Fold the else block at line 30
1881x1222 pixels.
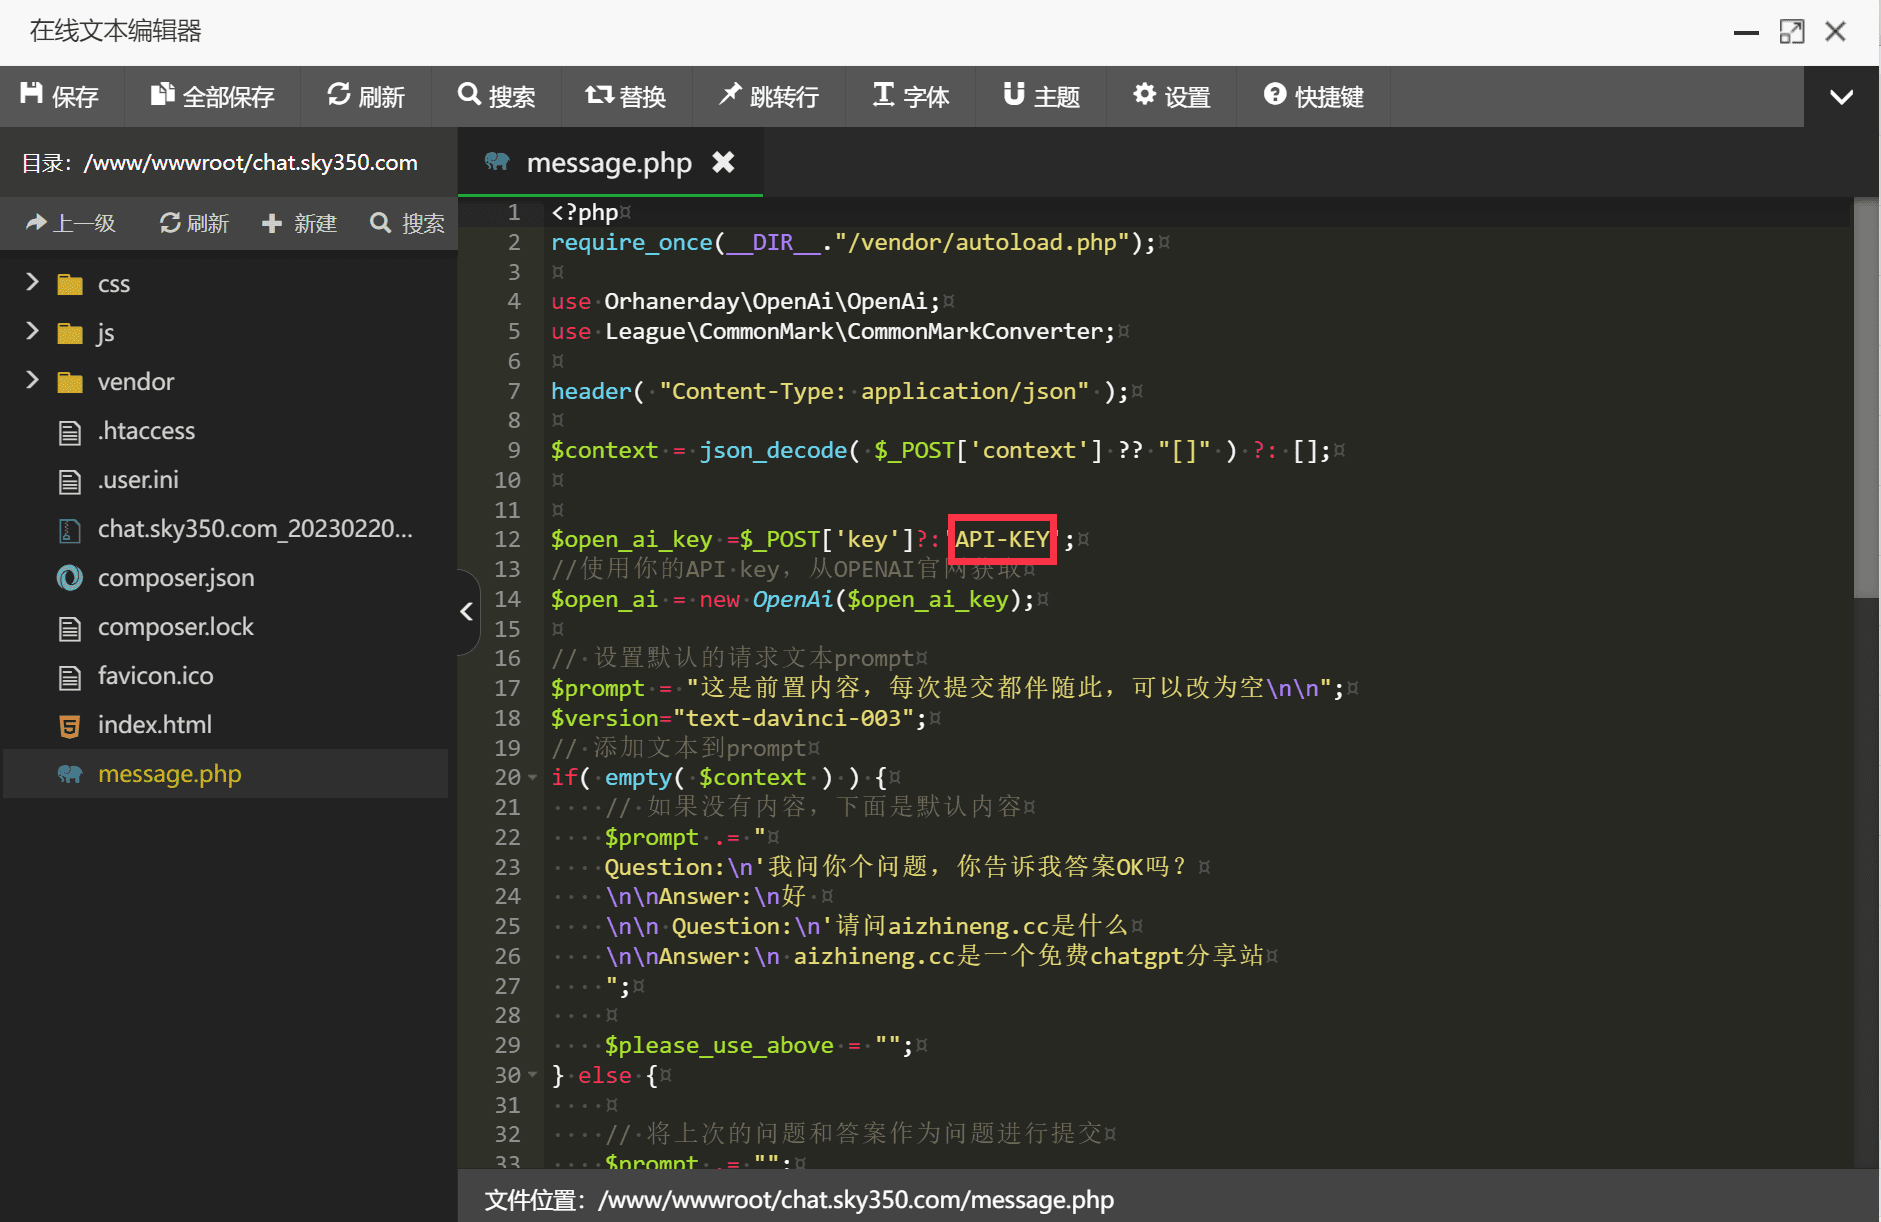click(x=532, y=1076)
